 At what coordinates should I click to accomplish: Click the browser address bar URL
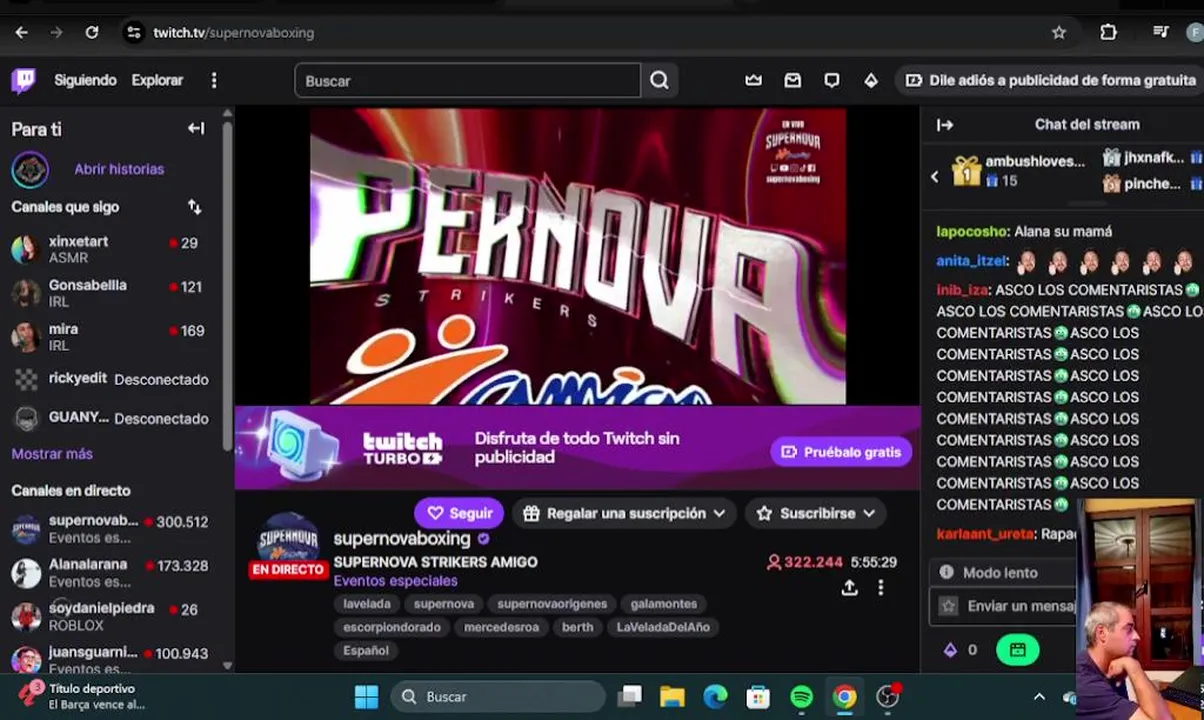pos(233,32)
